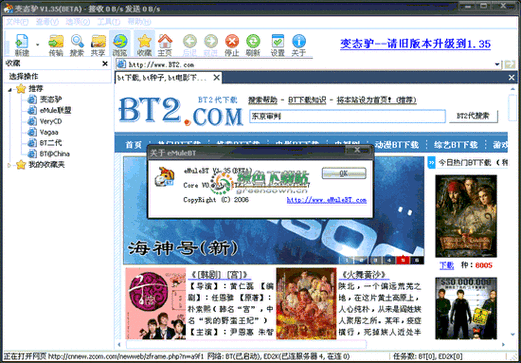Click the eMule donkey icon in About dialog
The image size is (521, 363).
165,177
